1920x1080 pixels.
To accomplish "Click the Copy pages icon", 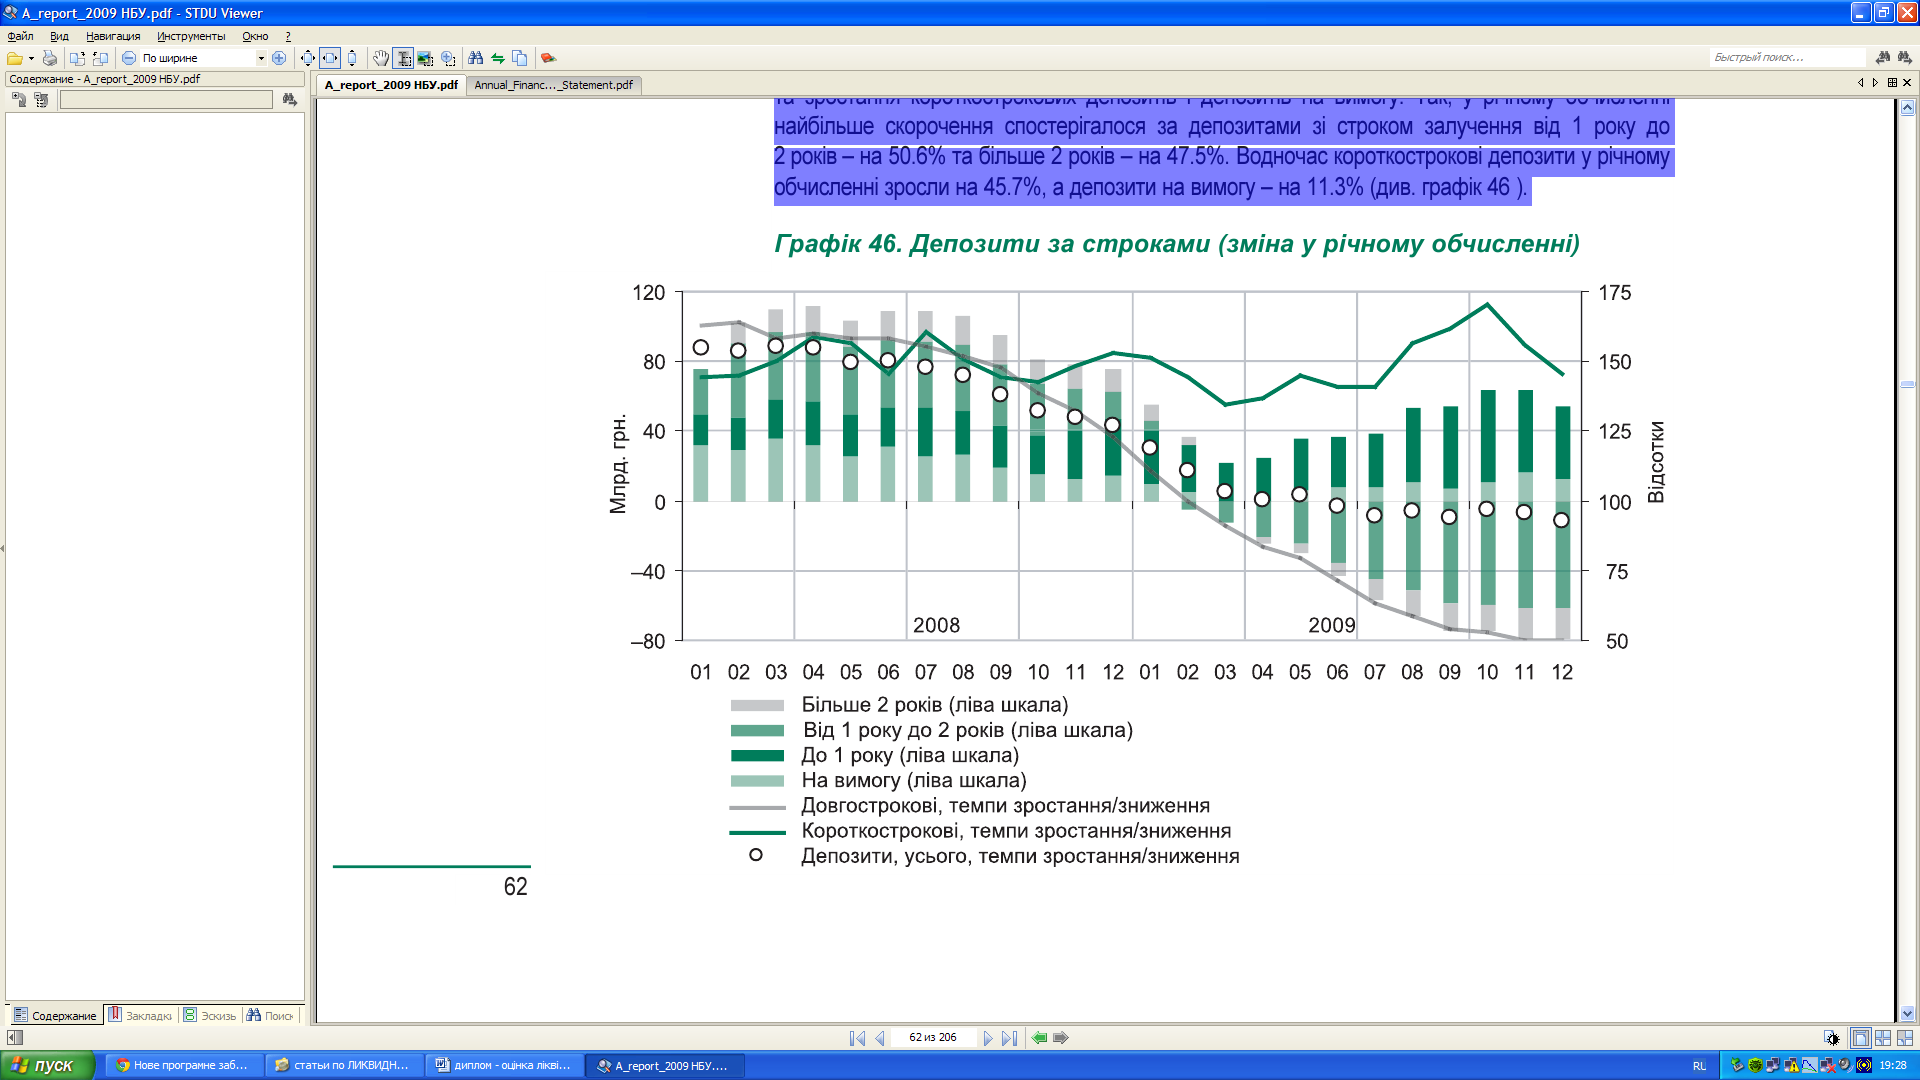I will click(520, 58).
